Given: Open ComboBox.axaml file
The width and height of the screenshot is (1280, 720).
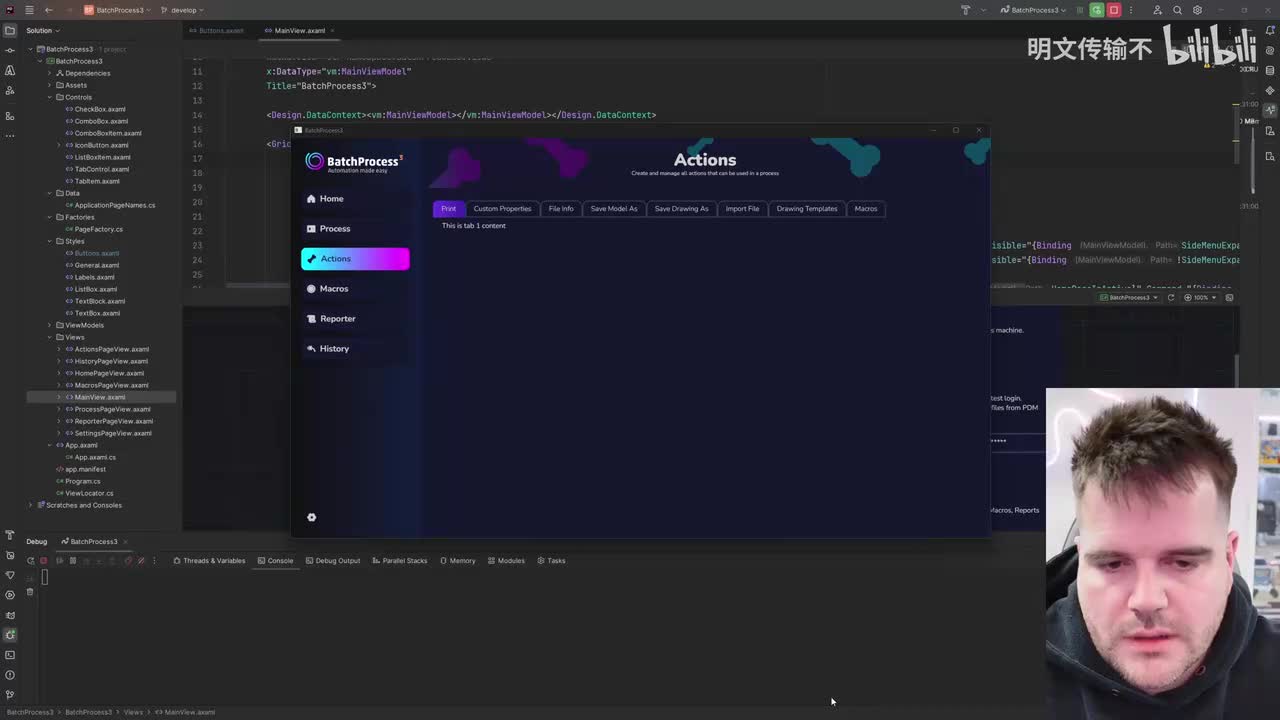Looking at the screenshot, I should pos(101,121).
